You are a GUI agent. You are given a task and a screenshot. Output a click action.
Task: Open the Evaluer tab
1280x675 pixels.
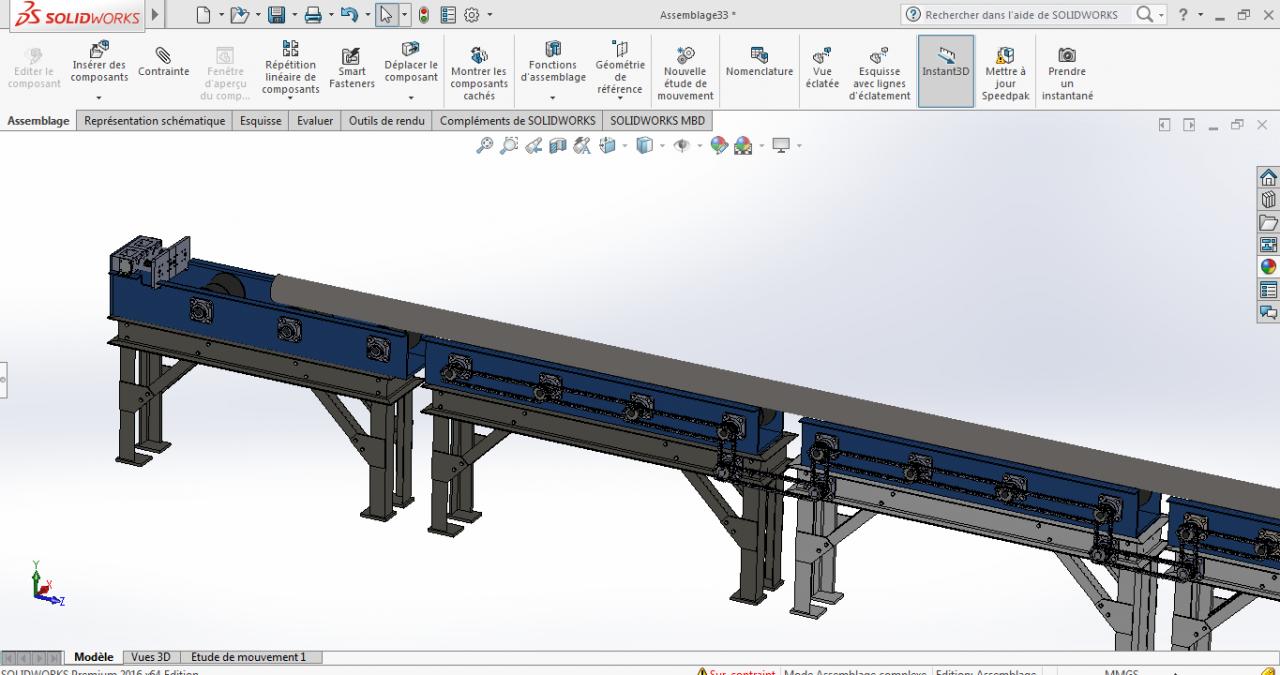pyautogui.click(x=314, y=121)
